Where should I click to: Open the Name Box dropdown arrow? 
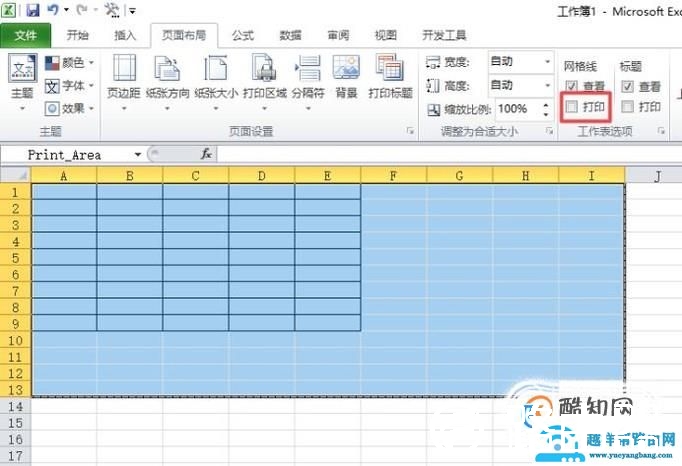coord(137,154)
